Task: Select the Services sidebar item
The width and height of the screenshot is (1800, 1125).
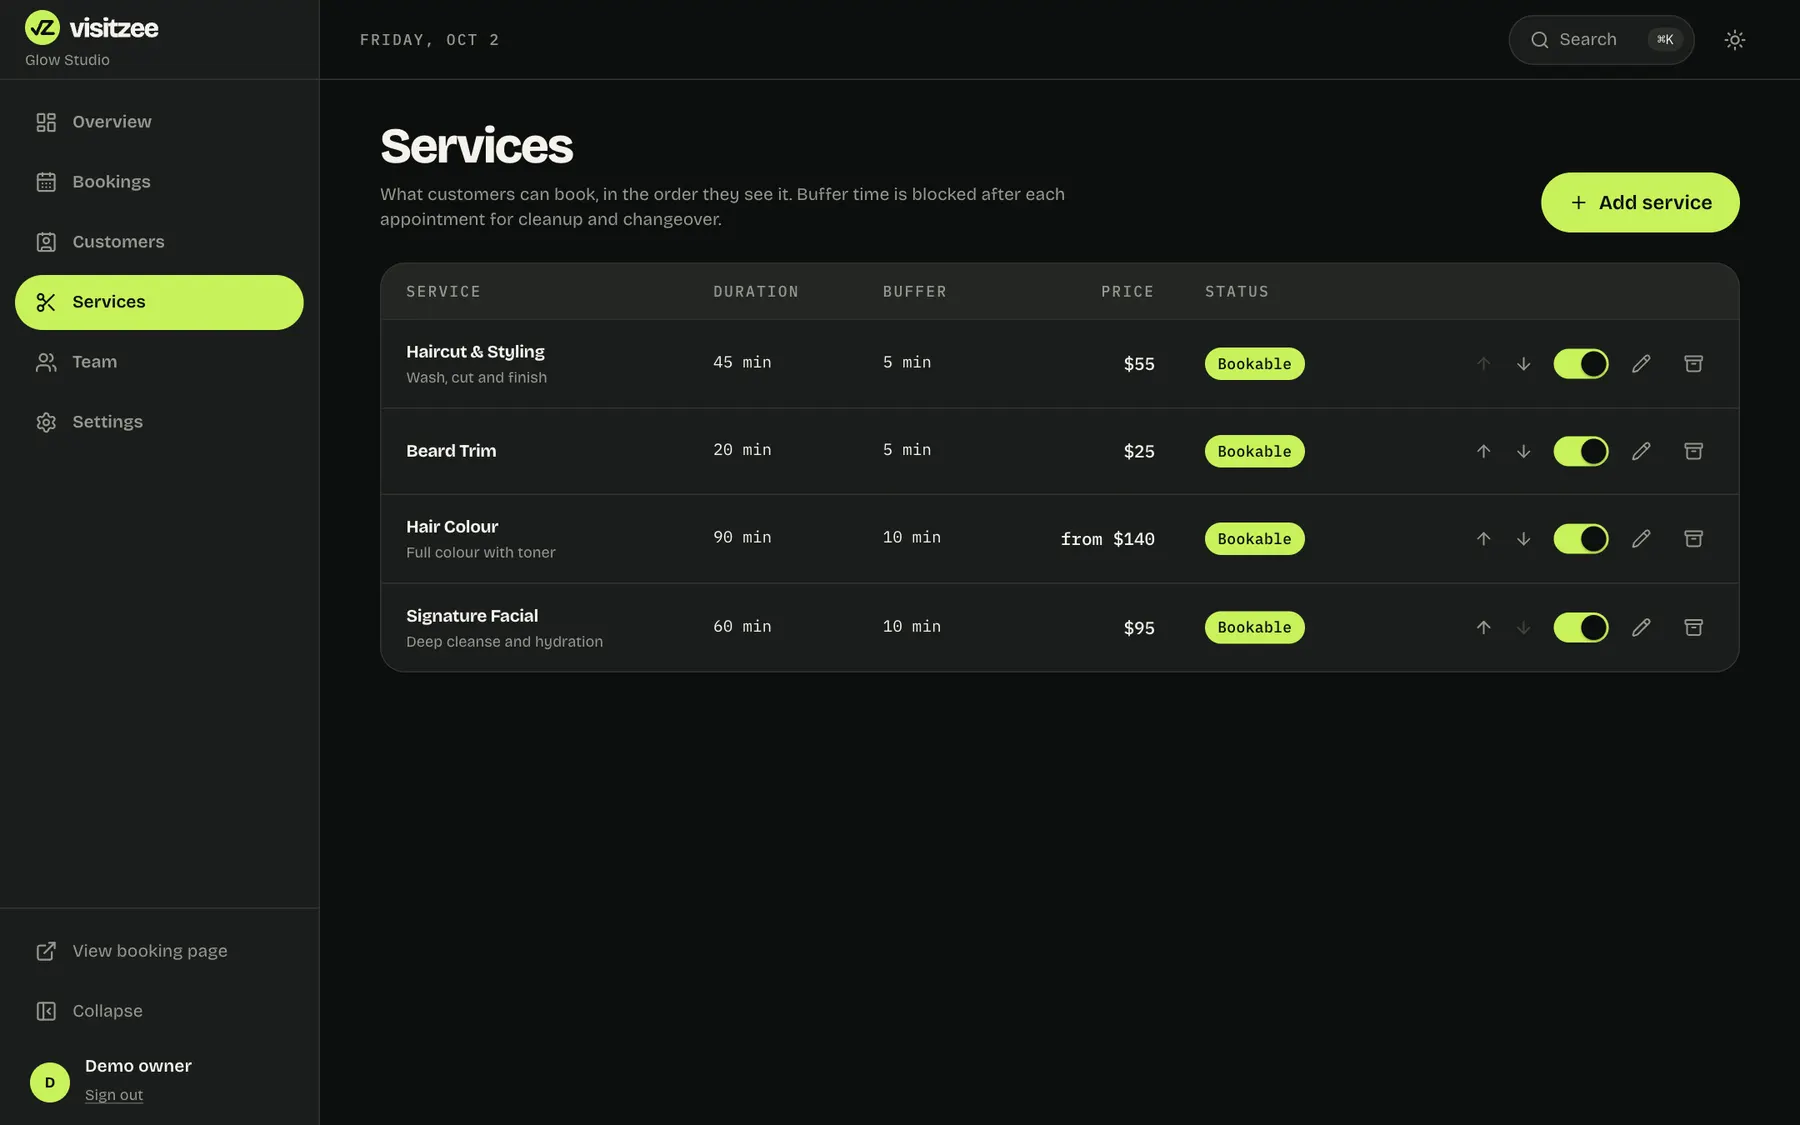Action: click(159, 302)
